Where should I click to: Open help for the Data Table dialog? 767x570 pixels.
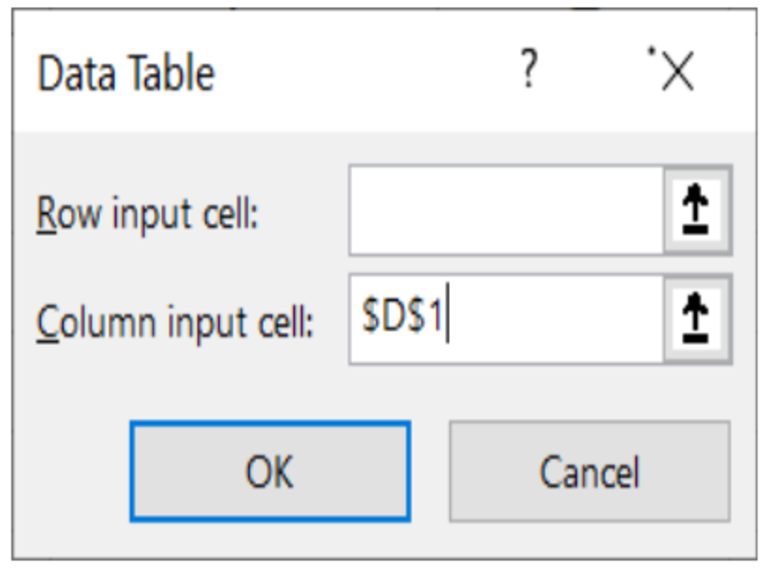(x=529, y=73)
